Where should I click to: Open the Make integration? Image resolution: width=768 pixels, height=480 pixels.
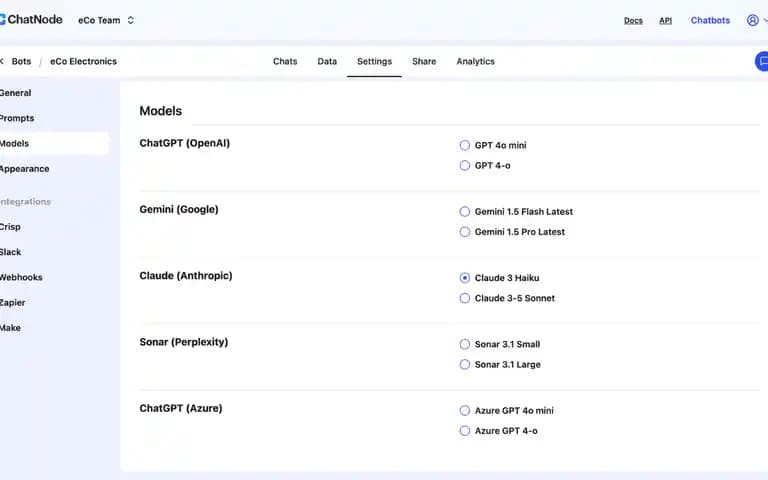tap(10, 328)
